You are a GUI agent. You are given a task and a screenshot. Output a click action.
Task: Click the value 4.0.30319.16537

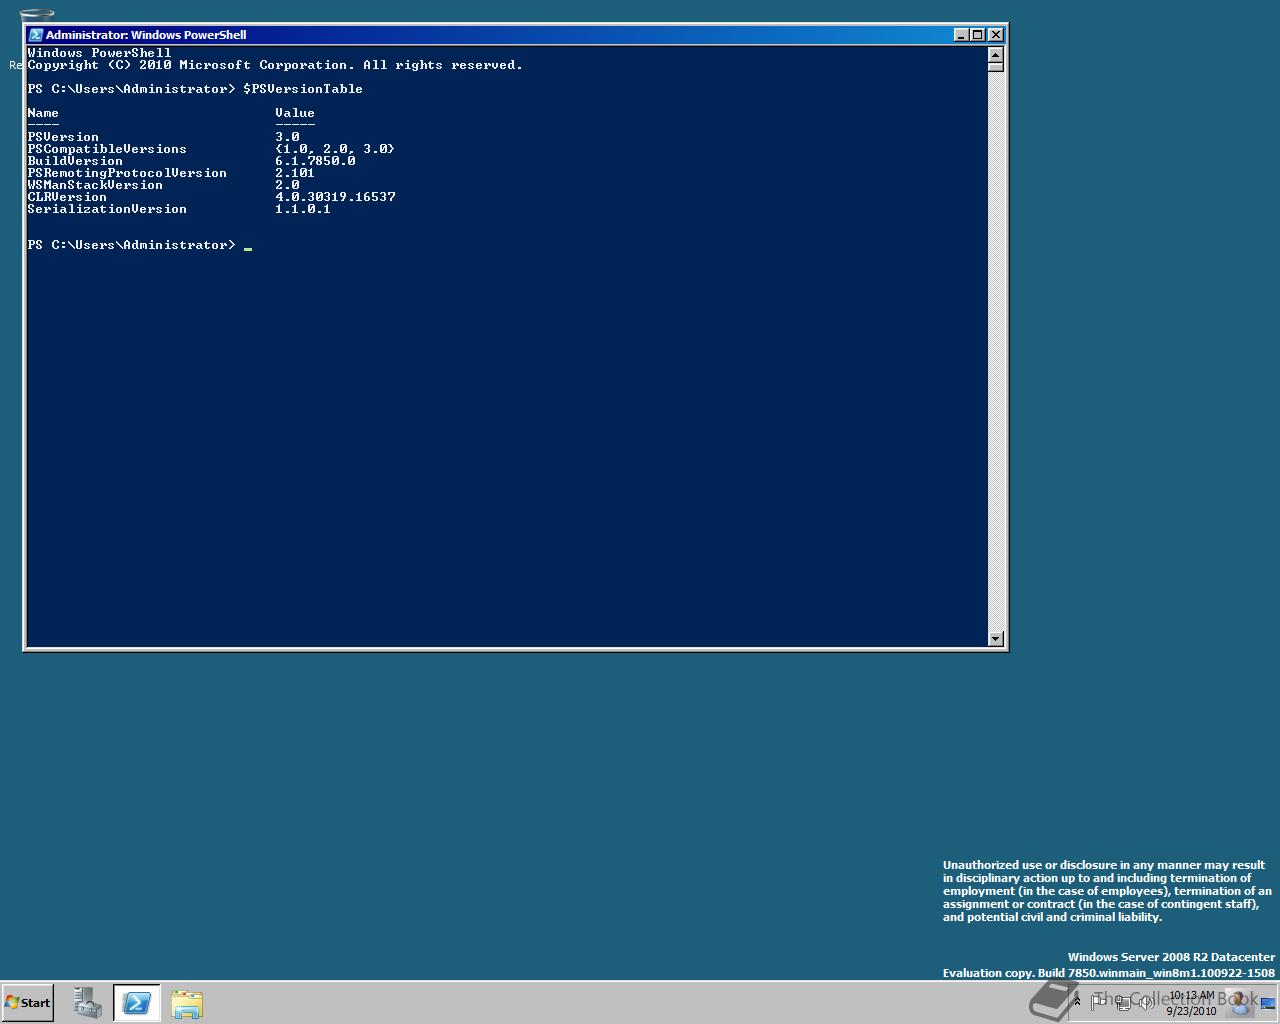[335, 197]
